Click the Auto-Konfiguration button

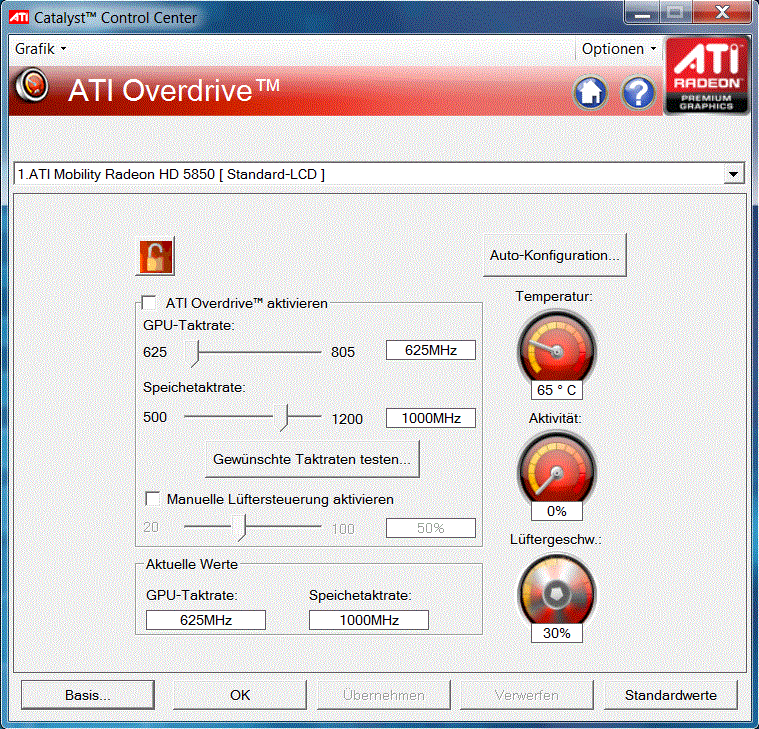pyautogui.click(x=555, y=255)
